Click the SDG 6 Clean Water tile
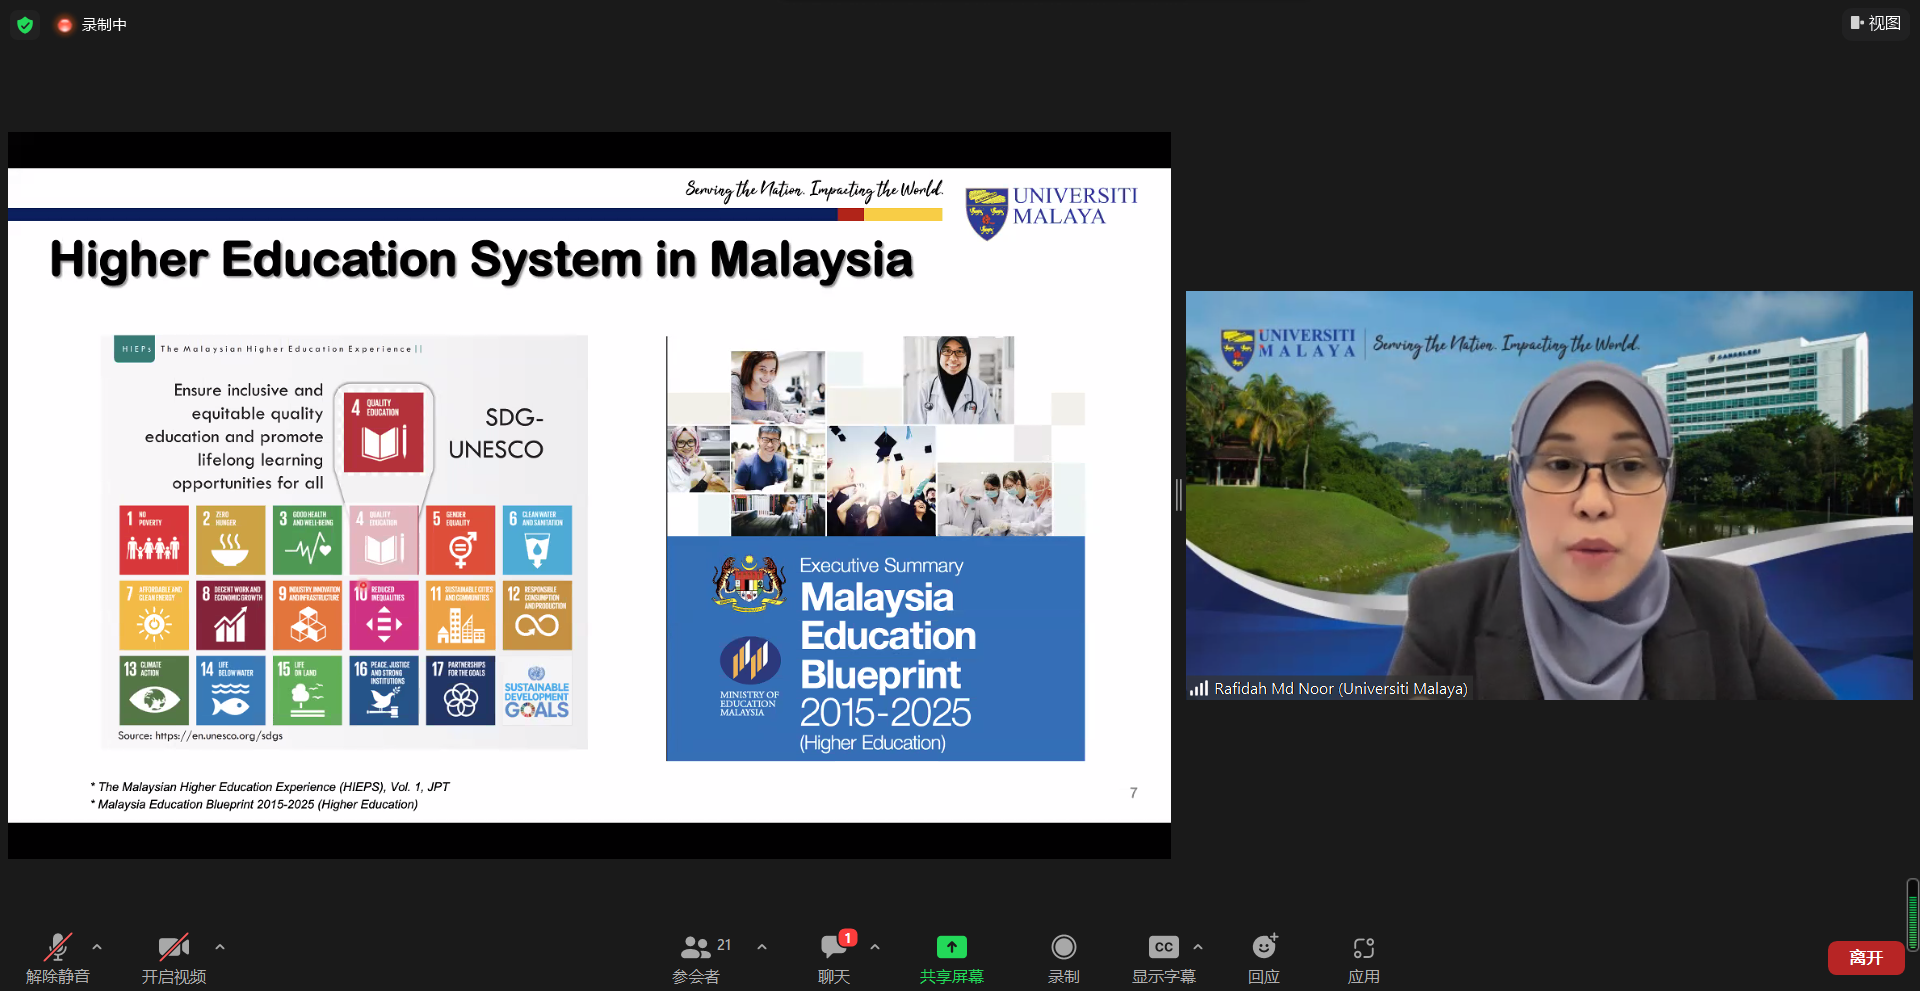Image resolution: width=1920 pixels, height=991 pixels. pyautogui.click(x=537, y=540)
